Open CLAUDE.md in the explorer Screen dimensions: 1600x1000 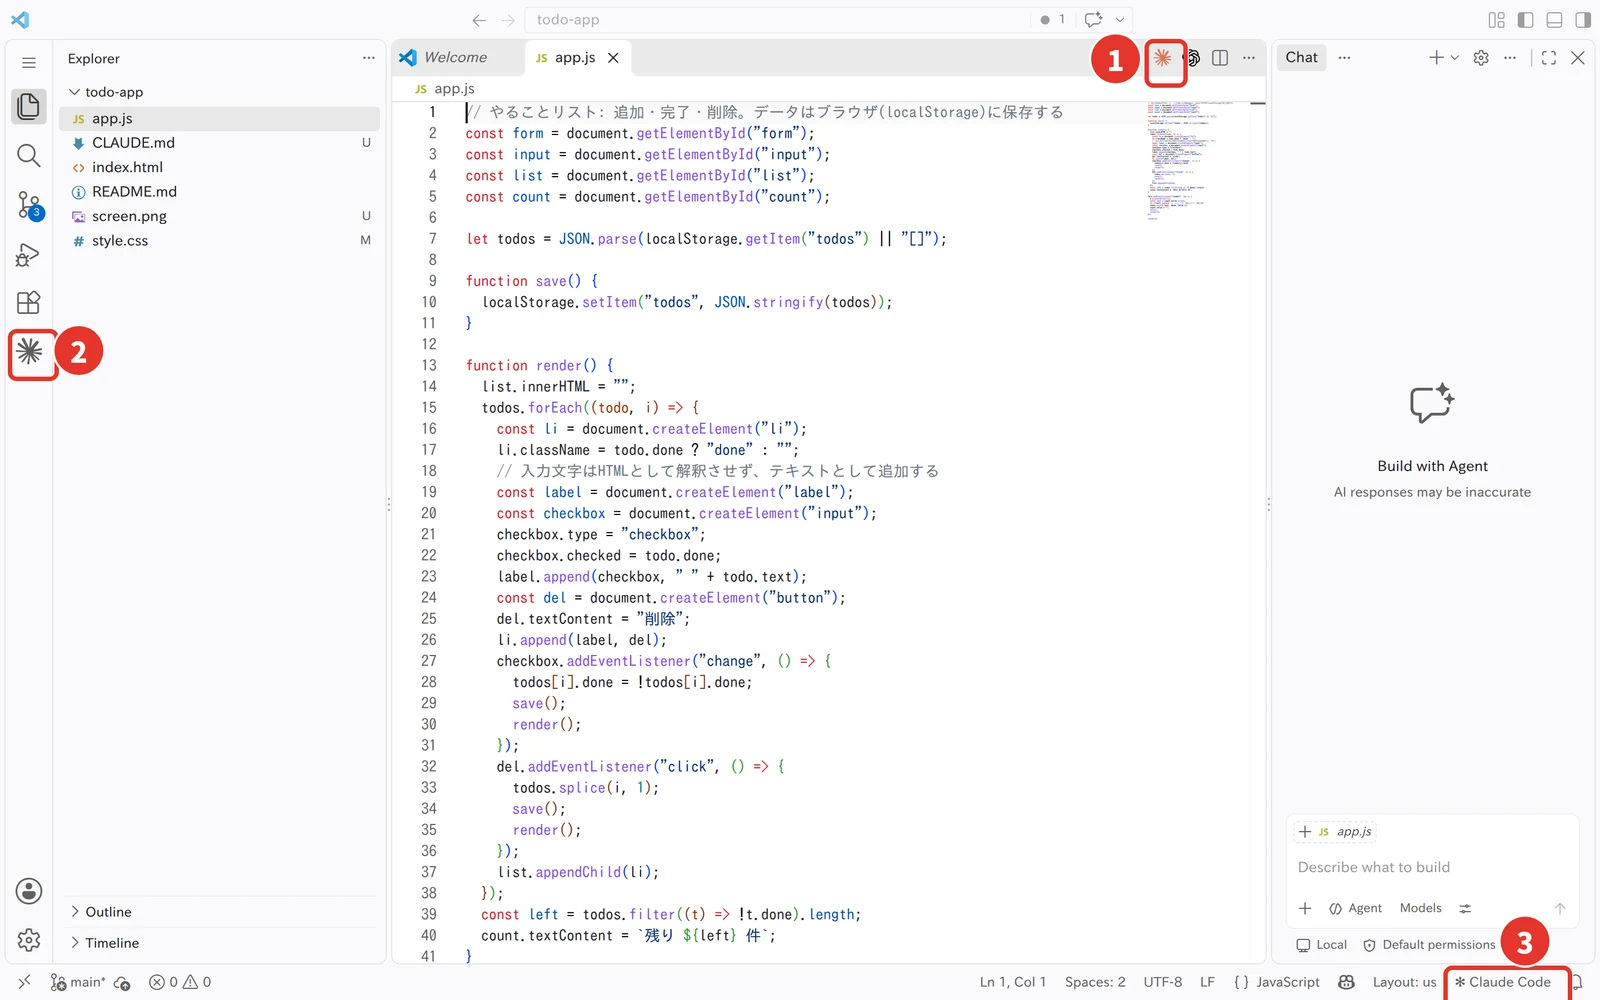(x=219, y=143)
